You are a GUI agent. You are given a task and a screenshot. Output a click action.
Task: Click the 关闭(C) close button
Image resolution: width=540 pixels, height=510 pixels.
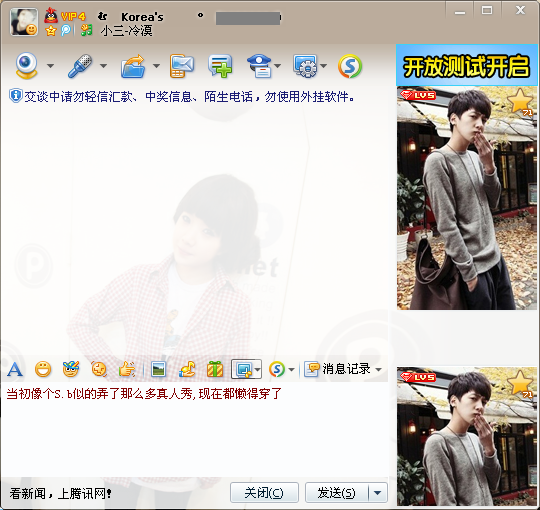(x=264, y=493)
